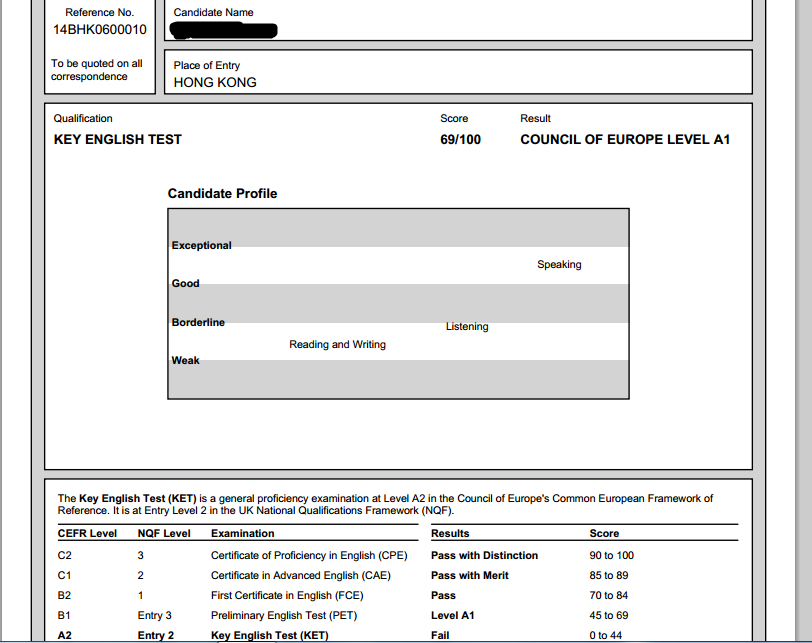
Task: Click the Weak level label in chart
Action: click(x=185, y=360)
